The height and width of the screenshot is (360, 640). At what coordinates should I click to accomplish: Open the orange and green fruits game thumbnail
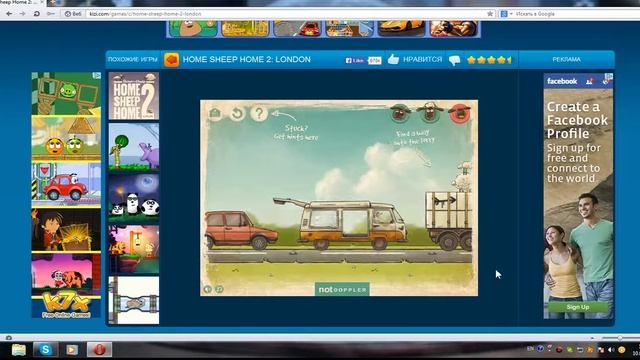(66, 138)
